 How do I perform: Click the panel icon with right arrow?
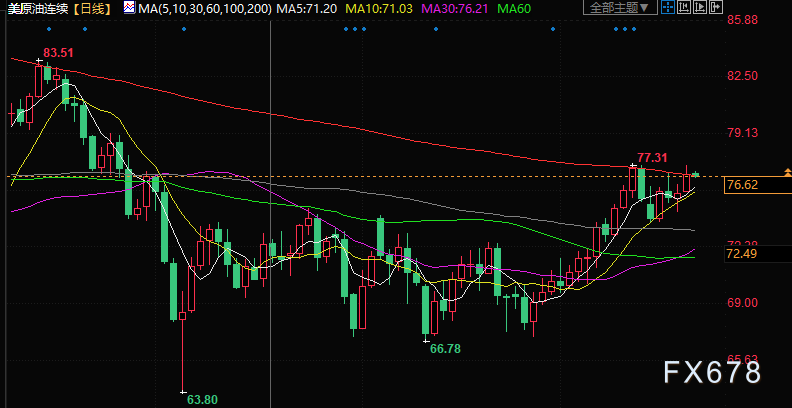point(716,7)
